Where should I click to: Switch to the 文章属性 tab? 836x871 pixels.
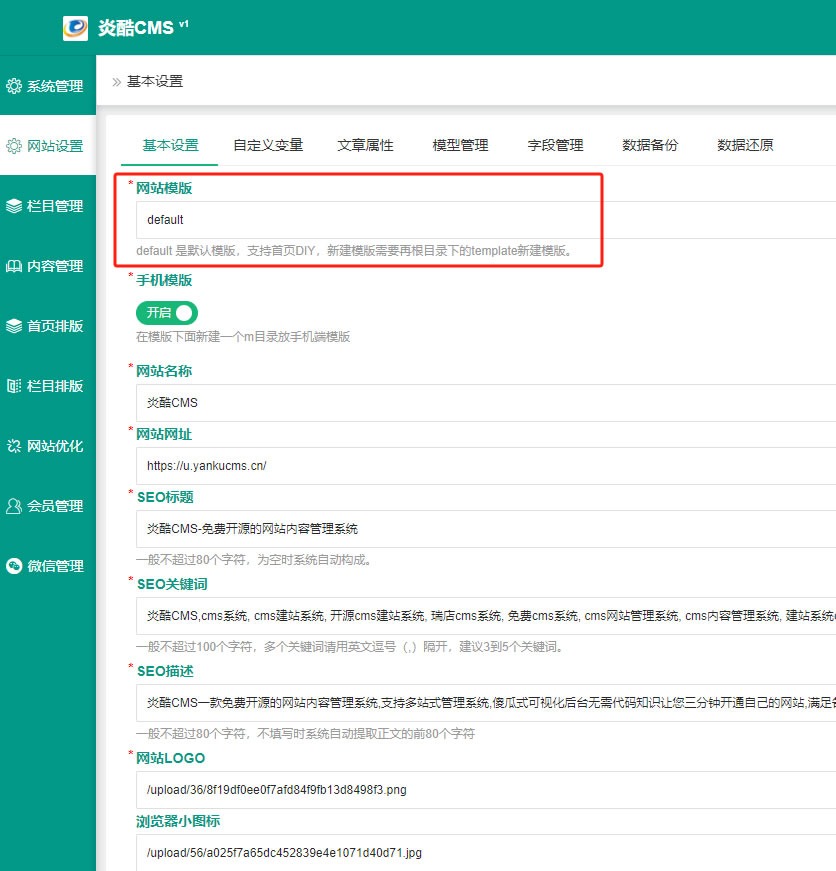(365, 146)
